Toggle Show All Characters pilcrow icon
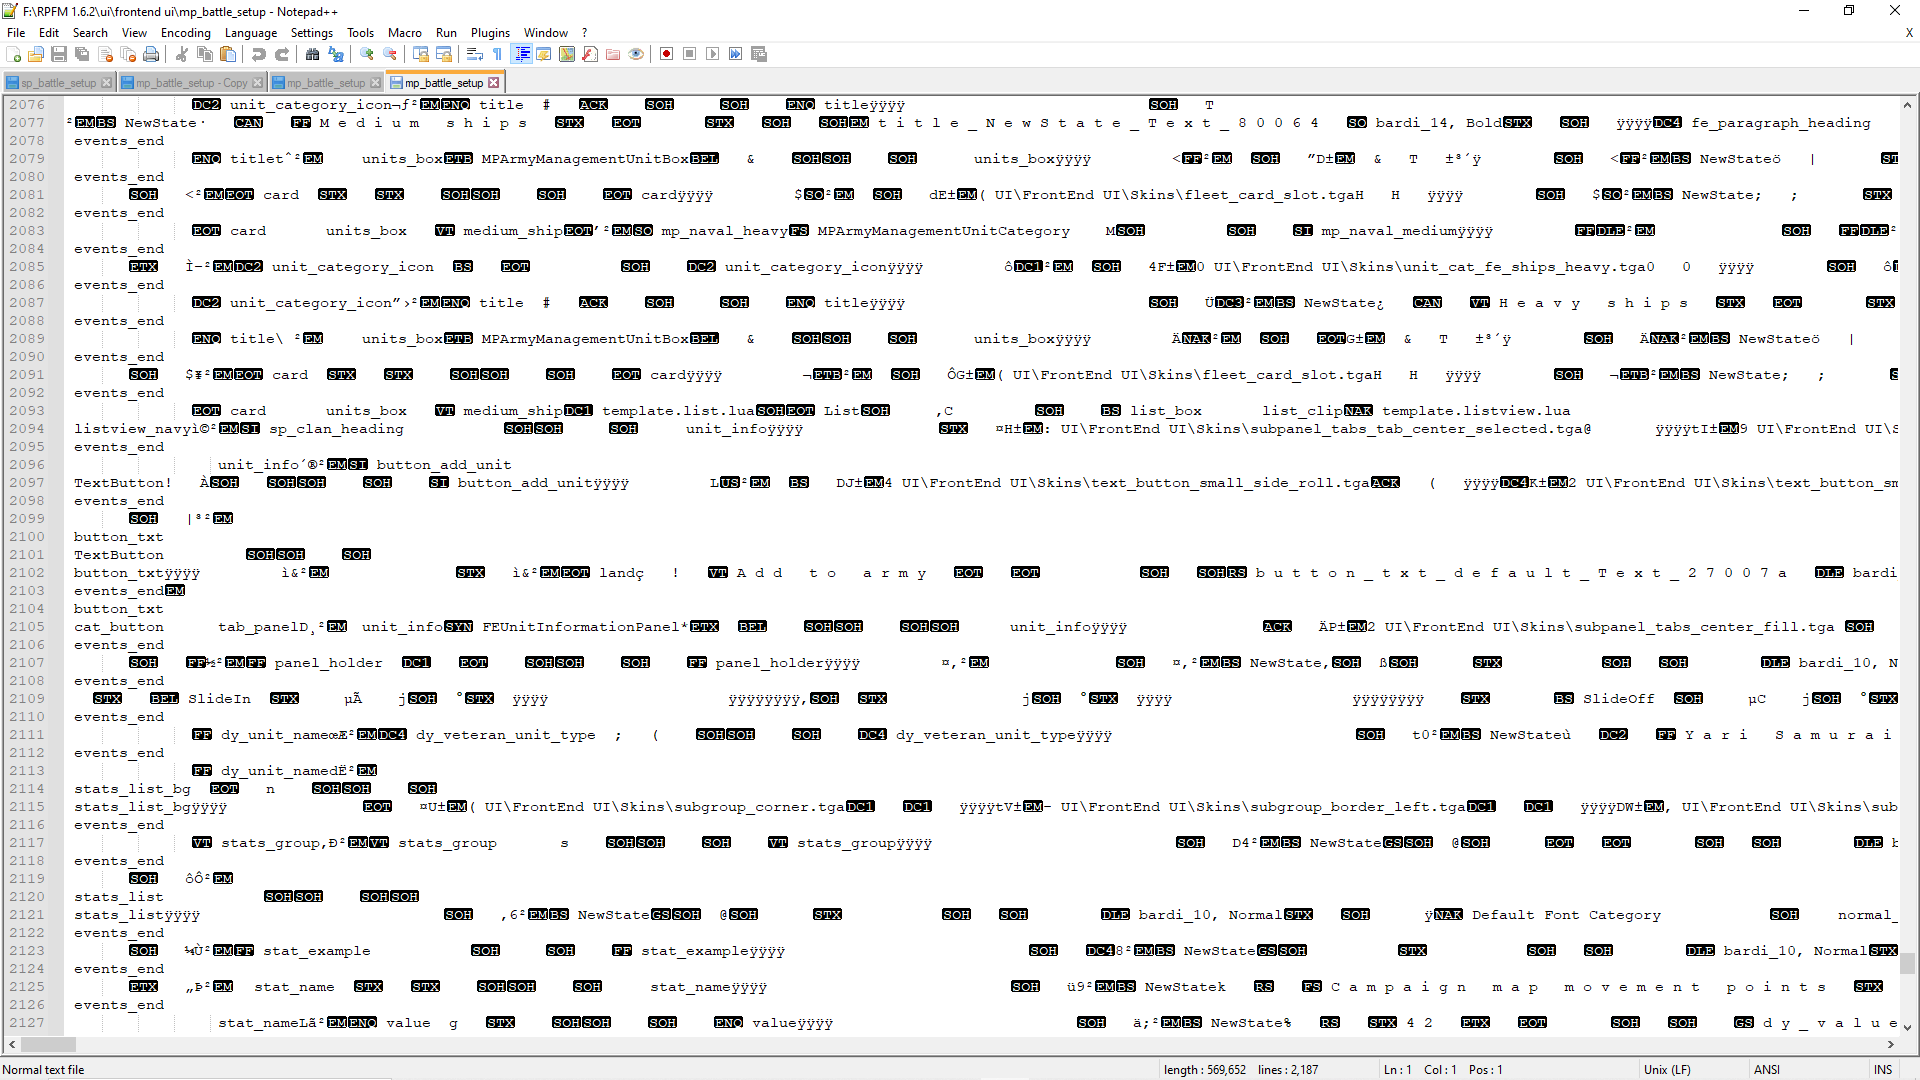Screen dimensions: 1920x1080 [498, 54]
